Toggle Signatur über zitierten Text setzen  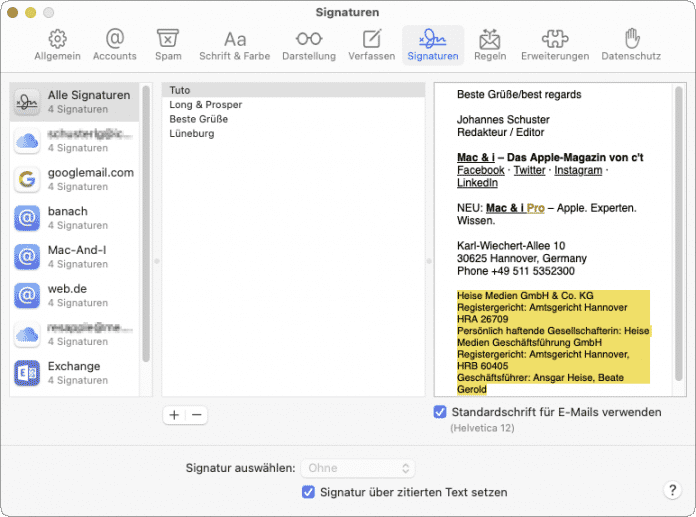pyautogui.click(x=308, y=492)
